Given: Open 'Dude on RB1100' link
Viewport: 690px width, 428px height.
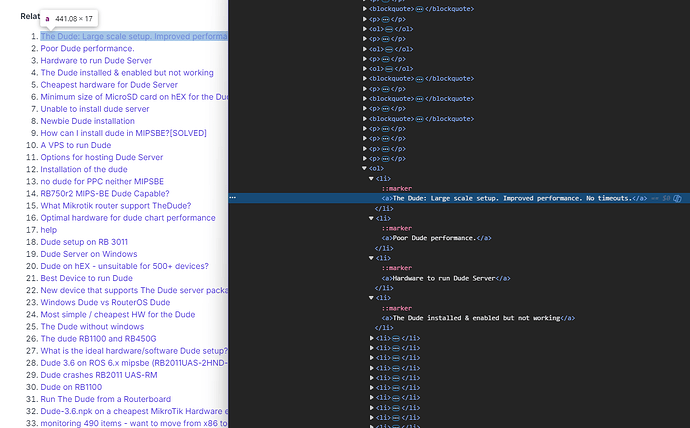Looking at the screenshot, I should coord(71,387).
